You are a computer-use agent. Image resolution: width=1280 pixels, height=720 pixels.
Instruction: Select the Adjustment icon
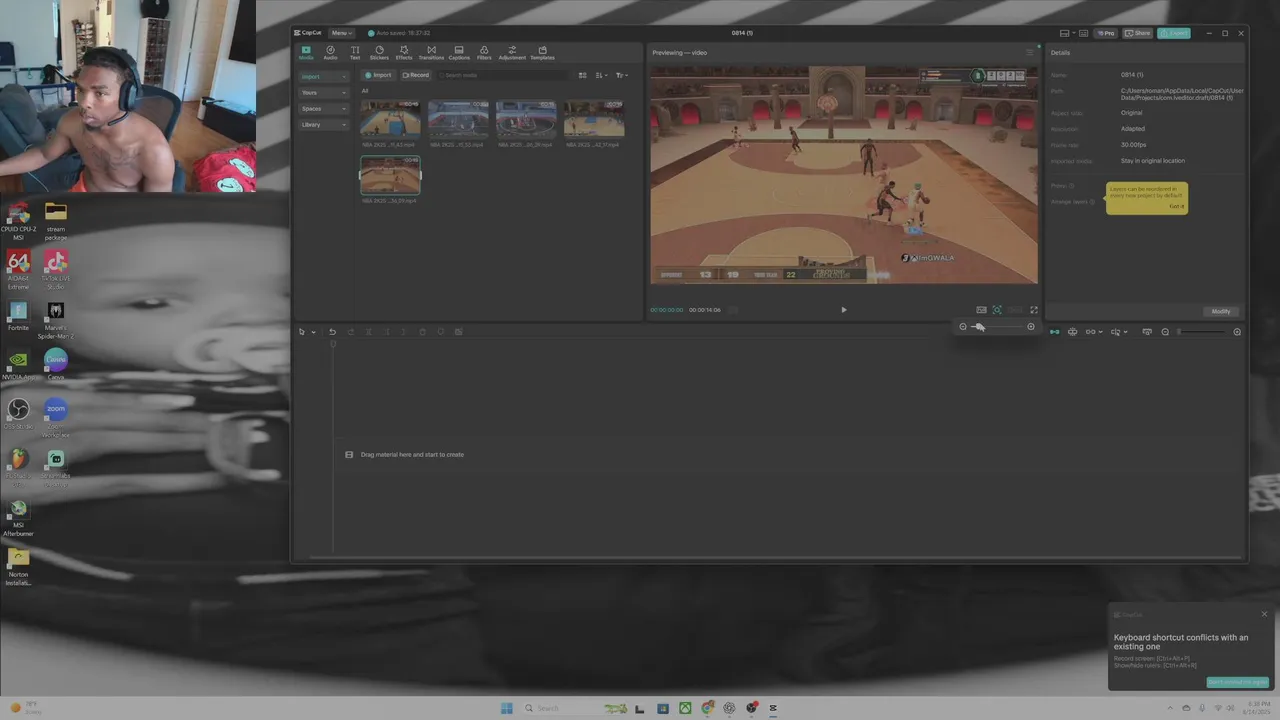point(512,52)
